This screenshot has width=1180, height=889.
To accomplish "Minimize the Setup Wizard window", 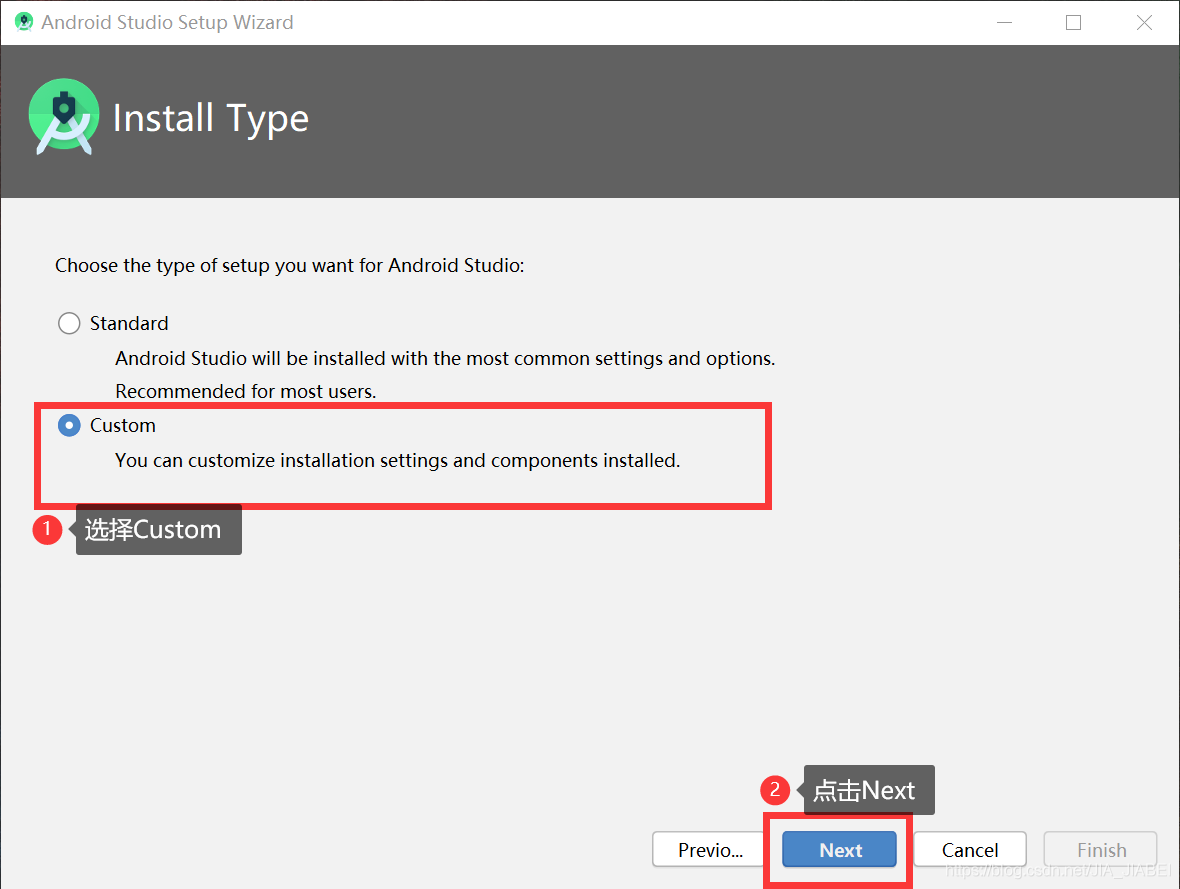I will point(1004,23).
